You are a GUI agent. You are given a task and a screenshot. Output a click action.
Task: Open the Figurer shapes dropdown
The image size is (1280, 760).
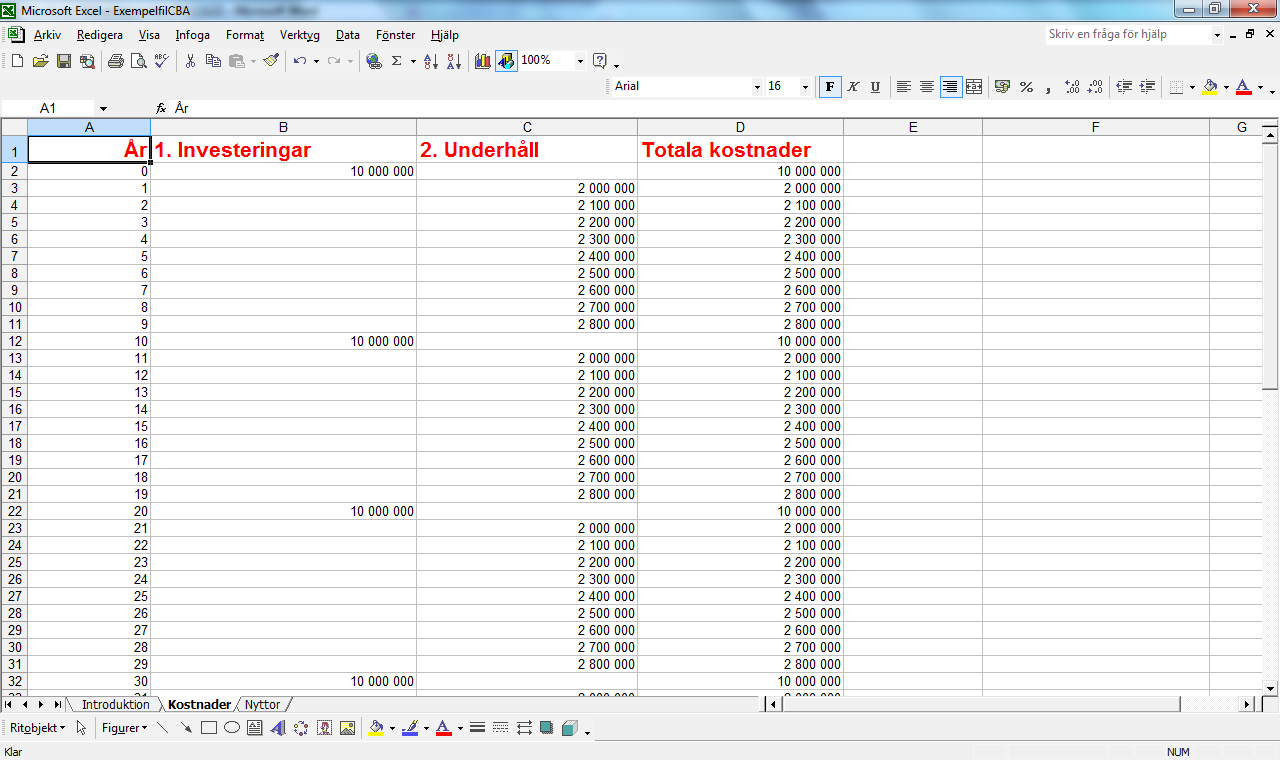click(x=124, y=728)
